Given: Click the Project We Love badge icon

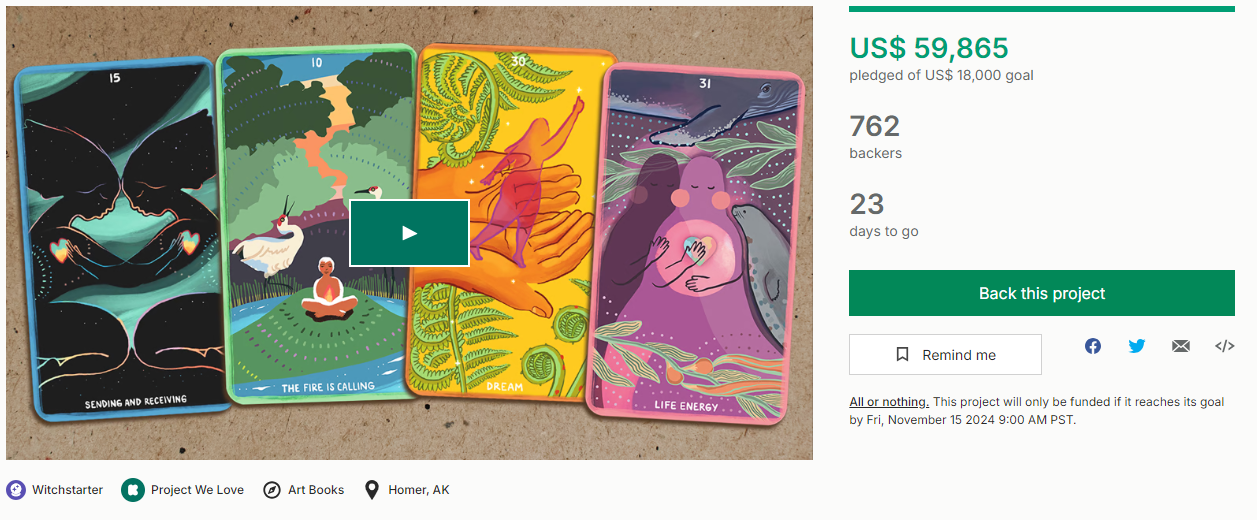Looking at the screenshot, I should 133,490.
